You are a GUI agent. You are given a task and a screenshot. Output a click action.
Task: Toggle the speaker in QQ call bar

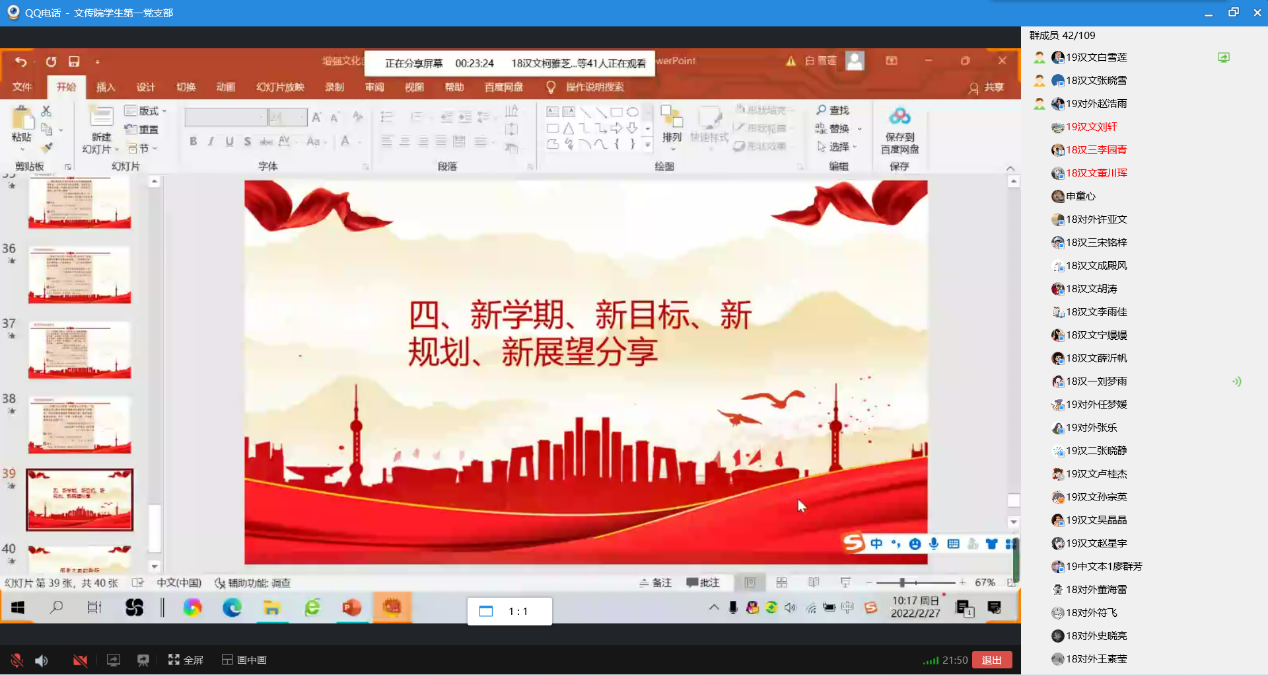42,660
